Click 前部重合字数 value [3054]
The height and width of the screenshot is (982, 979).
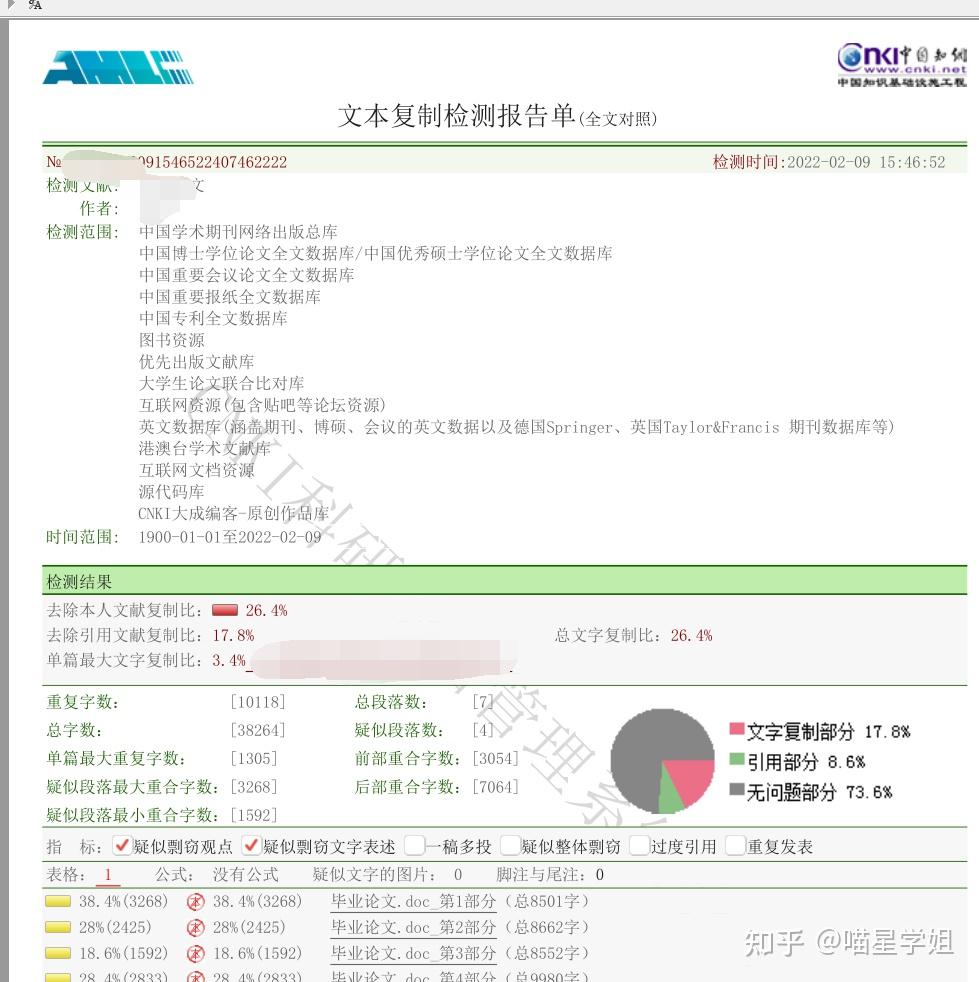[495, 758]
